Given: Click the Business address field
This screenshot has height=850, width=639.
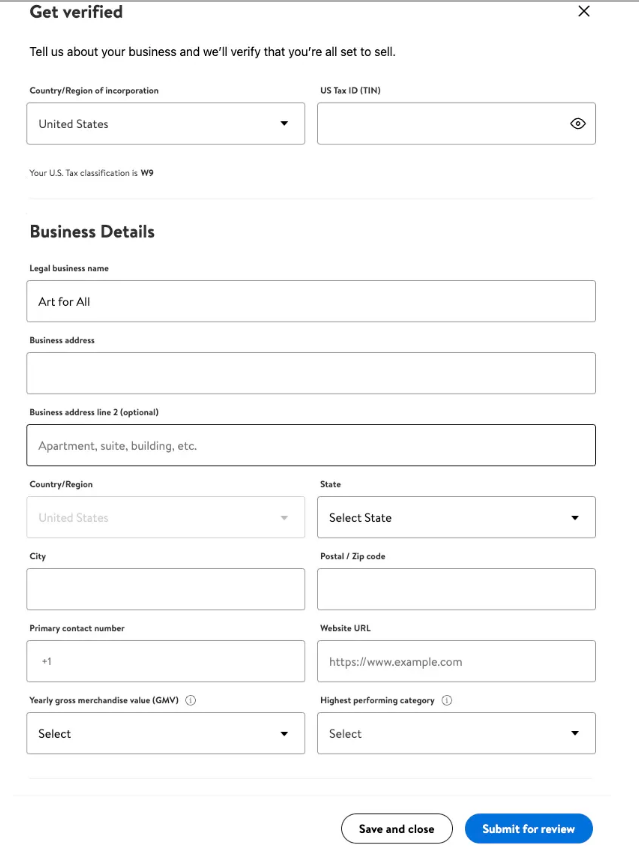Looking at the screenshot, I should click(310, 372).
